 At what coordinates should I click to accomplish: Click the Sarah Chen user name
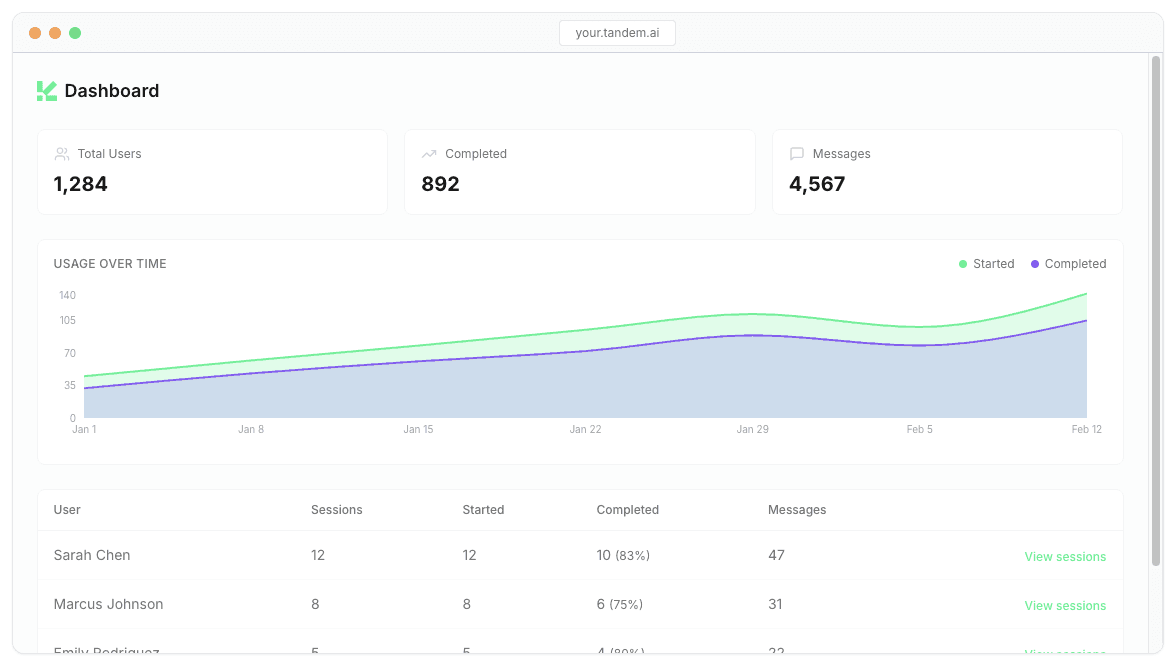pos(92,555)
